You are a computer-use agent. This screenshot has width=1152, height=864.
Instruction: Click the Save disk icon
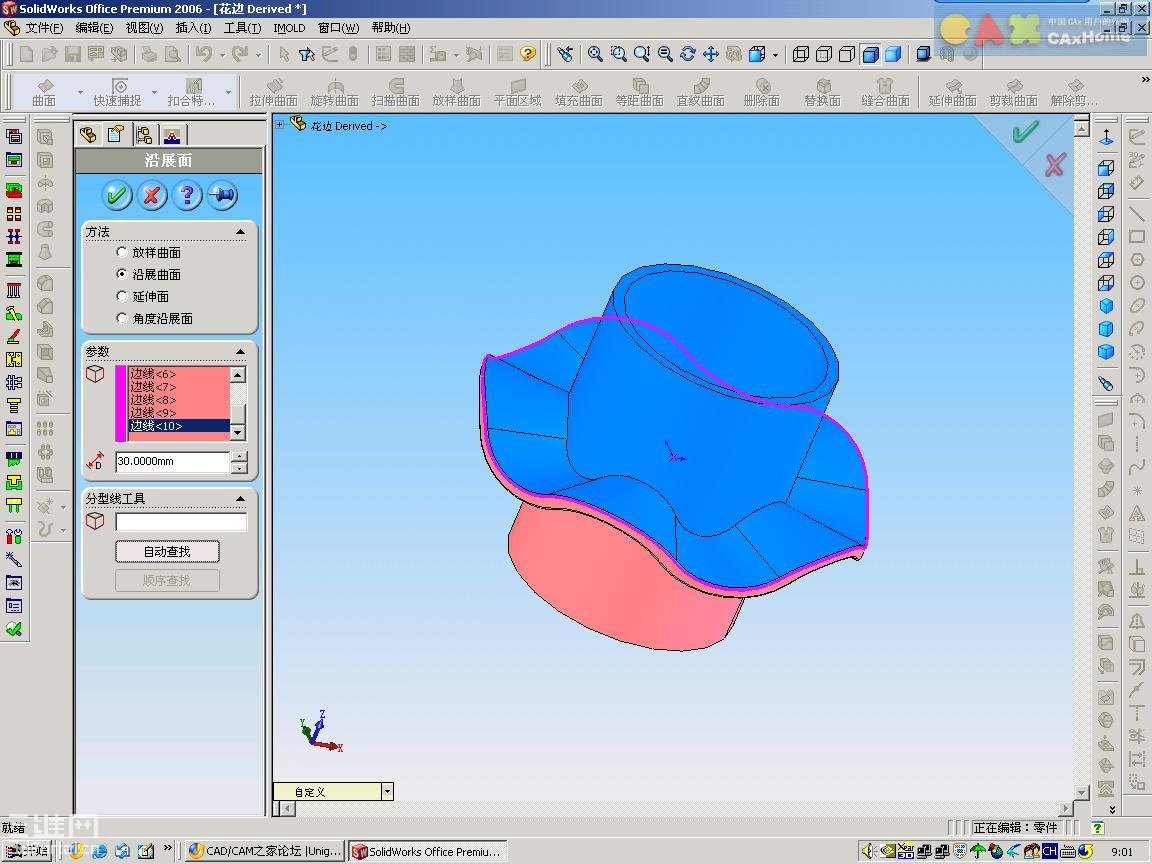tap(73, 54)
